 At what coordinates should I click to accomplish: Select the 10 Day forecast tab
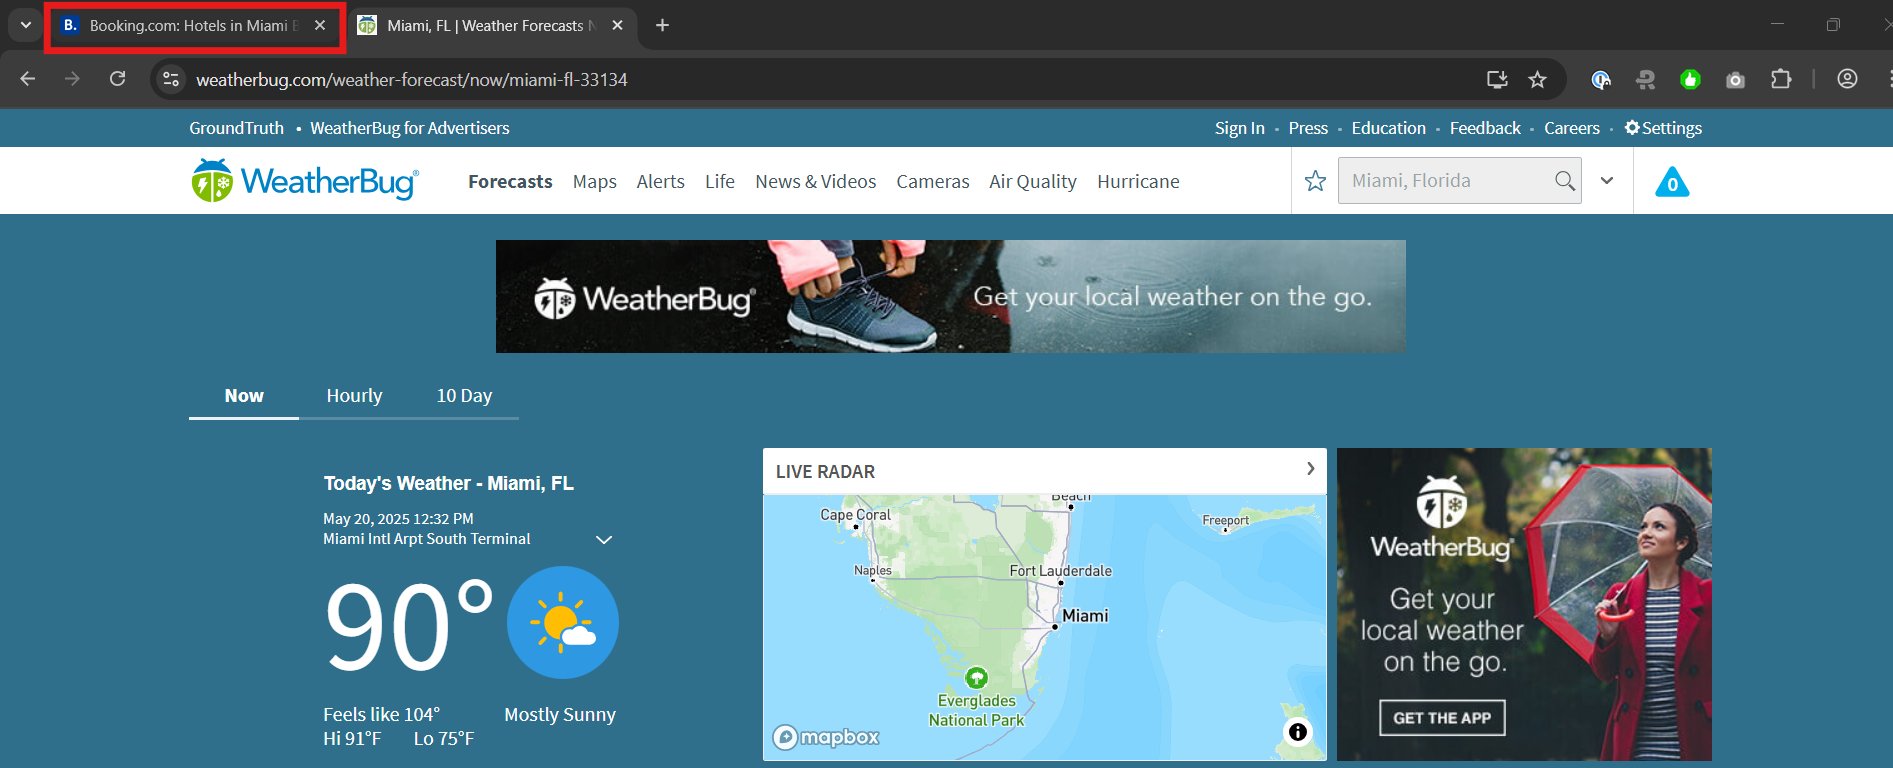[464, 396]
